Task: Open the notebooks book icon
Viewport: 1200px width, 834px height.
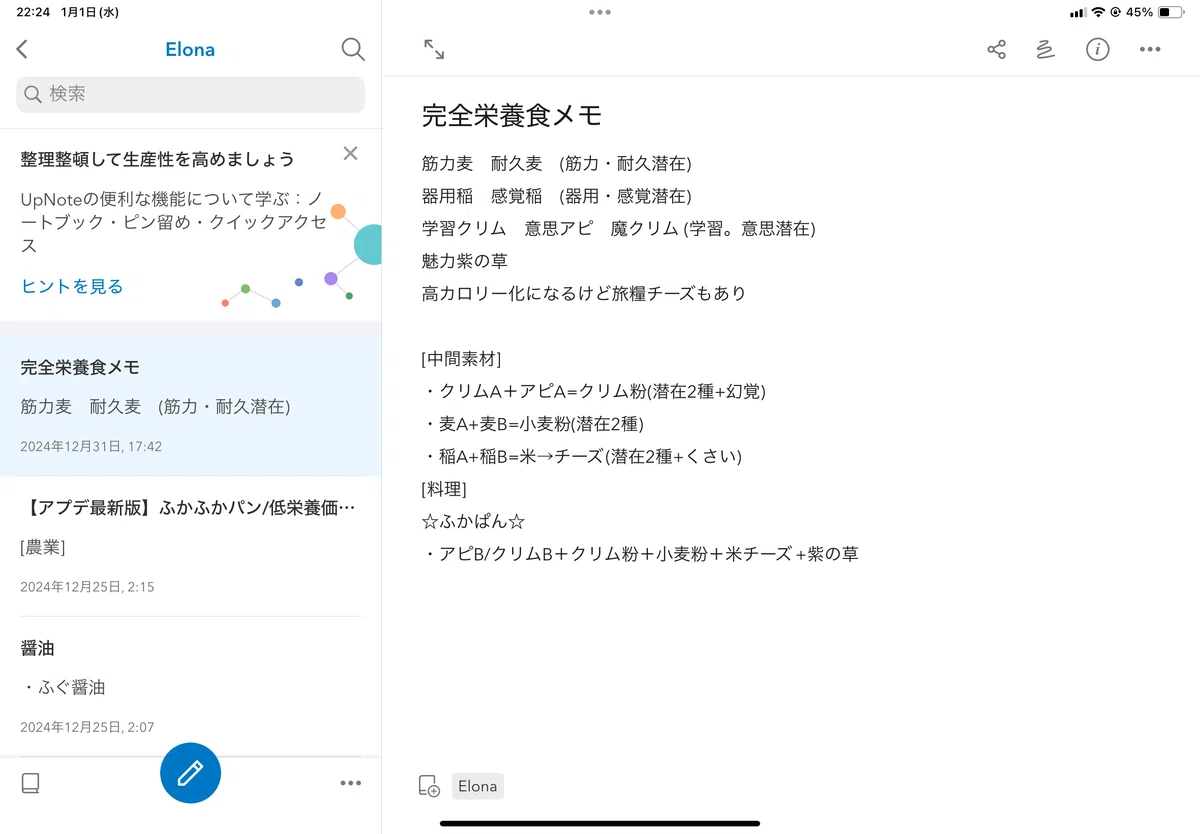Action: [x=30, y=783]
